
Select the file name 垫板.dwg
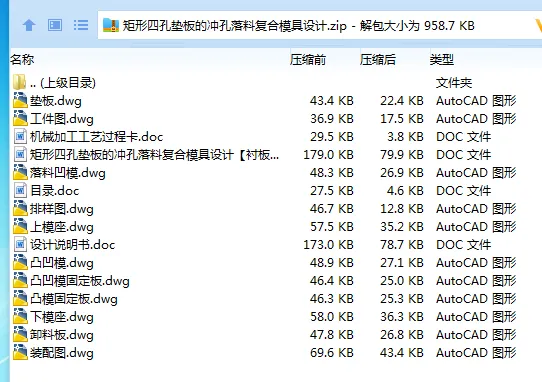(56, 101)
